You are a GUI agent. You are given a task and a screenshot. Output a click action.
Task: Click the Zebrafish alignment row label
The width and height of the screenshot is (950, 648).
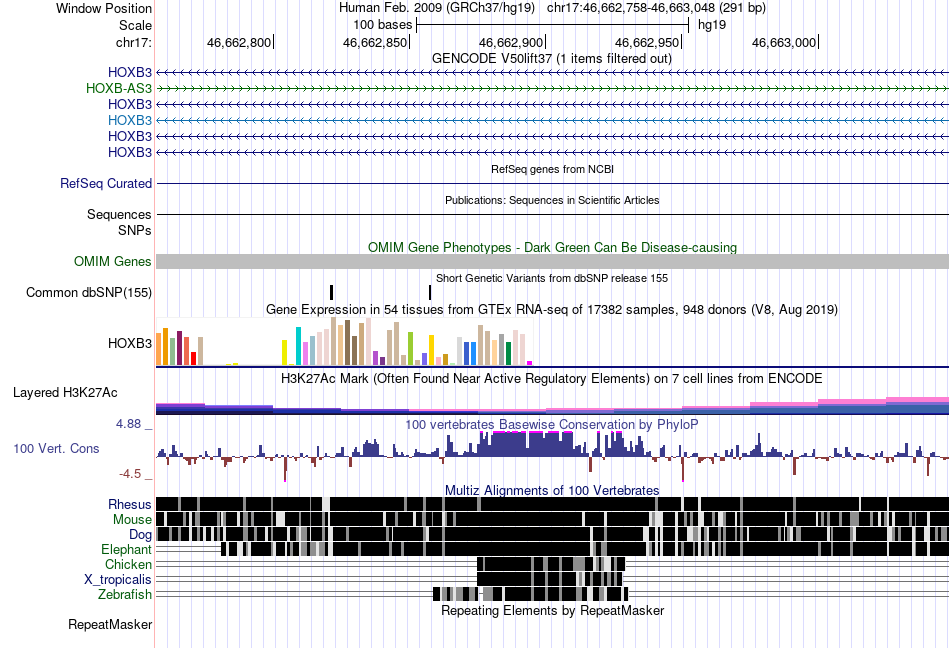(125, 595)
